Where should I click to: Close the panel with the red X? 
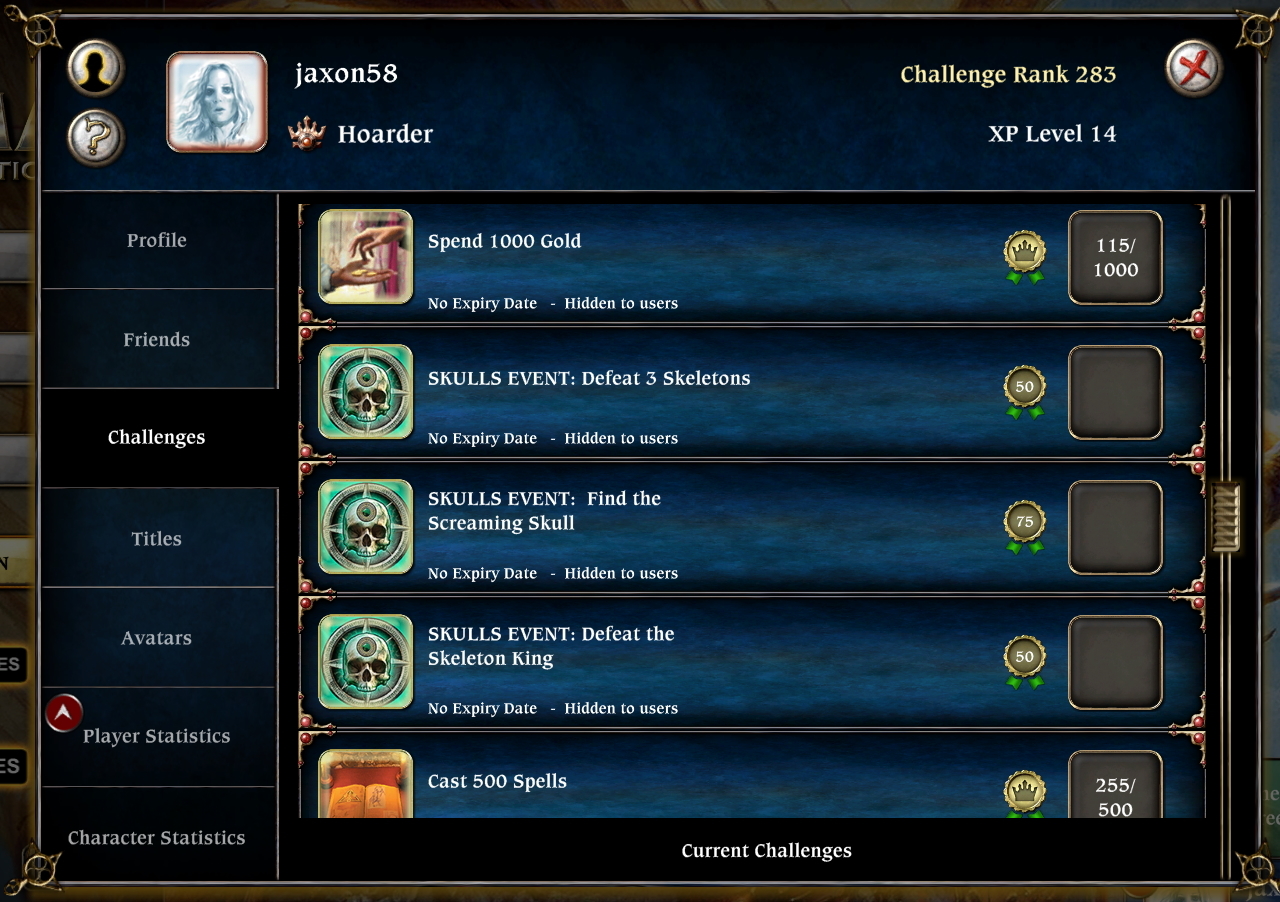pos(1194,68)
